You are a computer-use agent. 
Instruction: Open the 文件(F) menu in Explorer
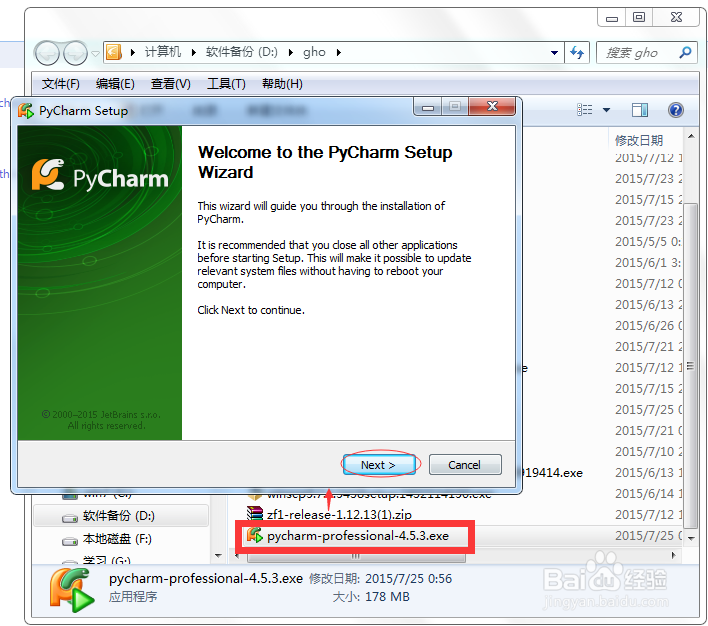tap(61, 84)
